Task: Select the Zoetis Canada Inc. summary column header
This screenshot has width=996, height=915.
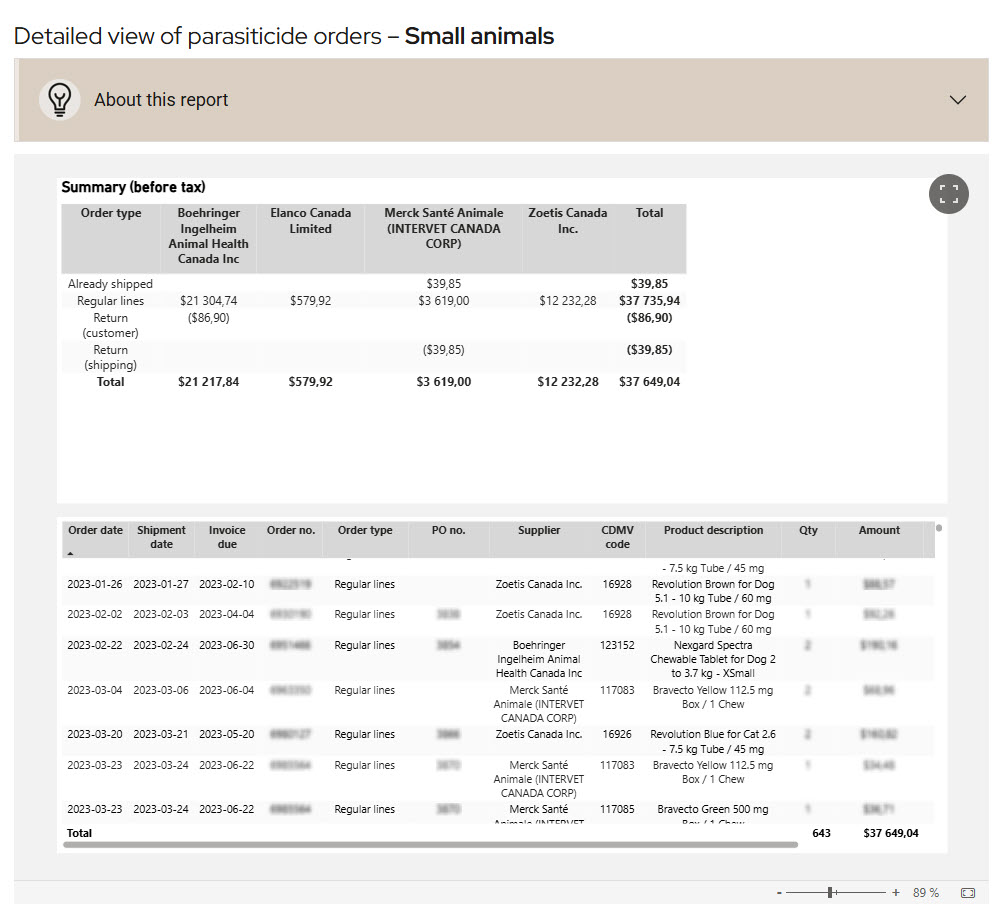Action: click(567, 220)
